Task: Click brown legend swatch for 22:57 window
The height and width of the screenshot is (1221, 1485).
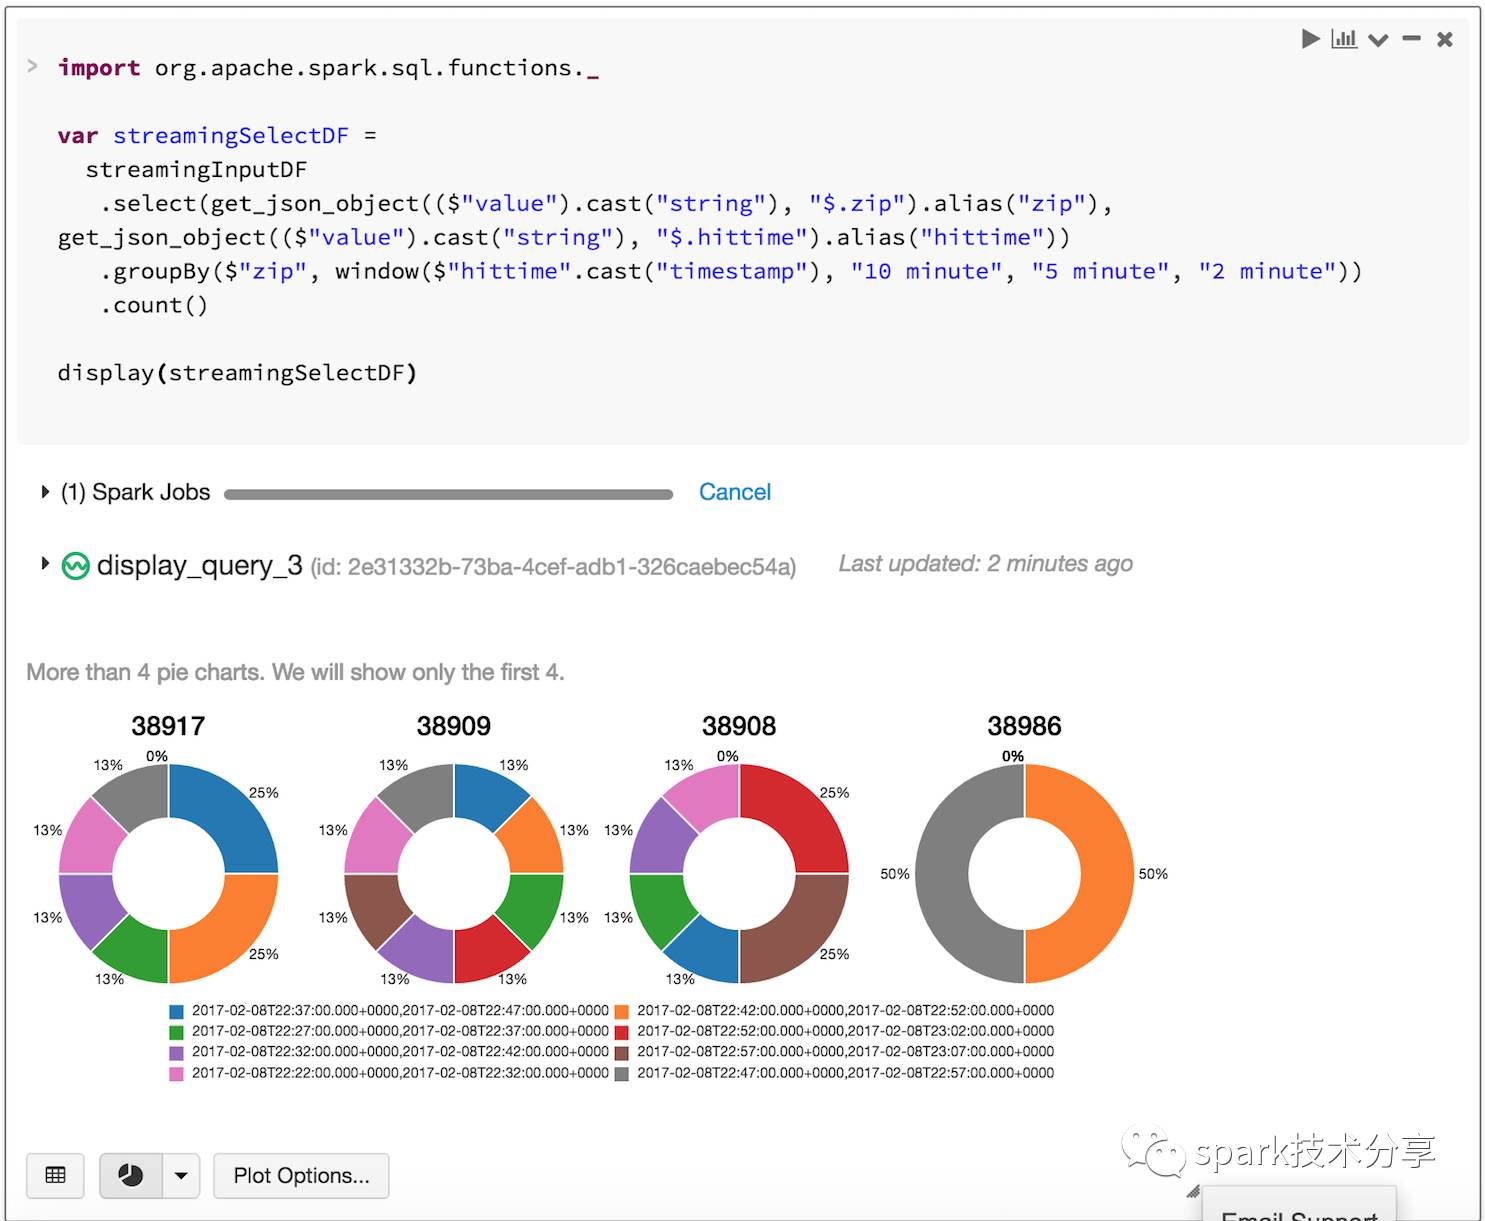Action: [622, 1053]
